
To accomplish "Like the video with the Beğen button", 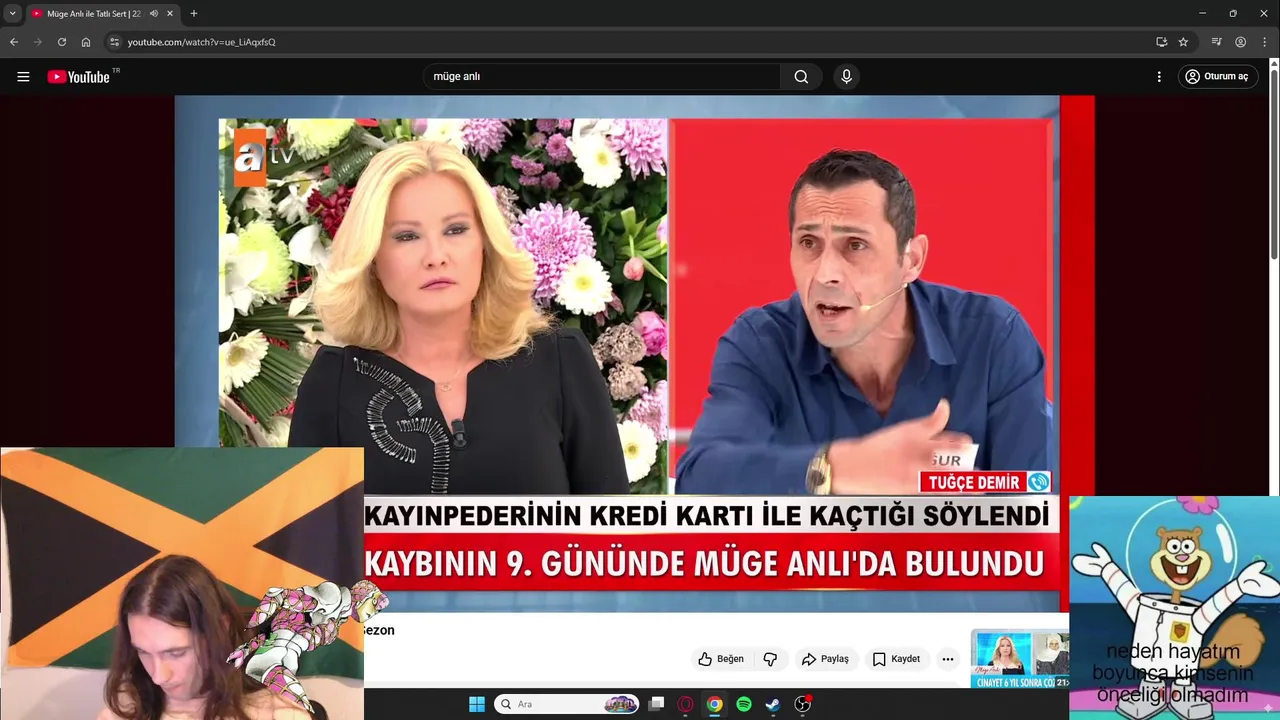I will coord(722,659).
